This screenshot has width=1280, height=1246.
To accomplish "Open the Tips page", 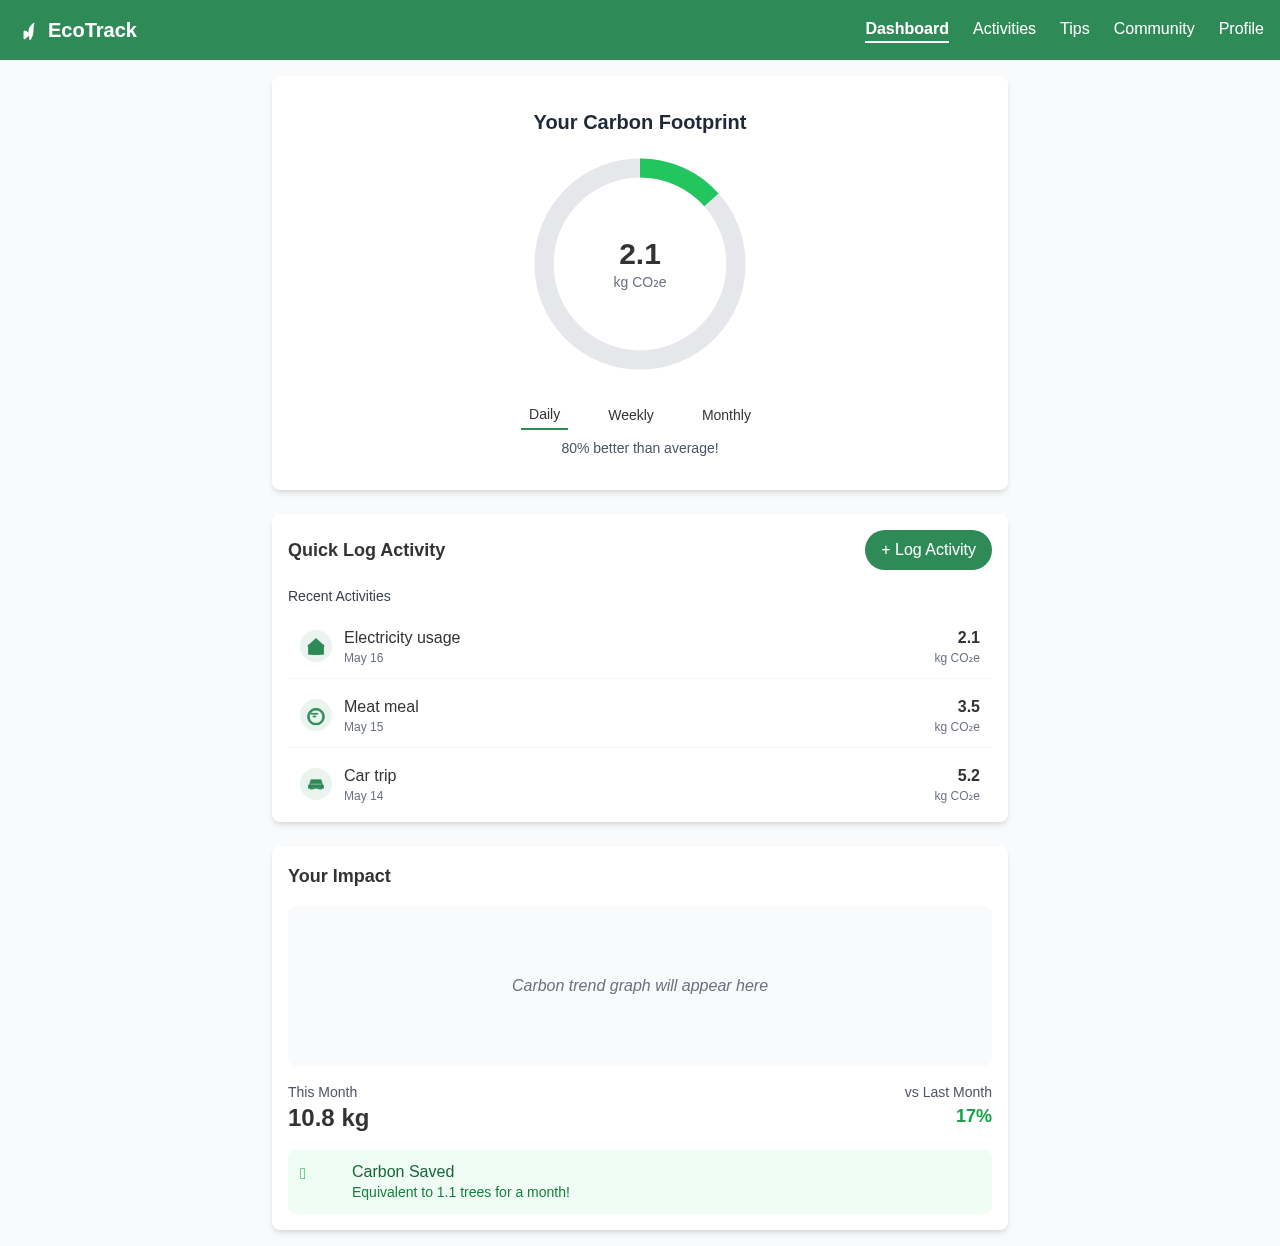I will pyautogui.click(x=1075, y=29).
